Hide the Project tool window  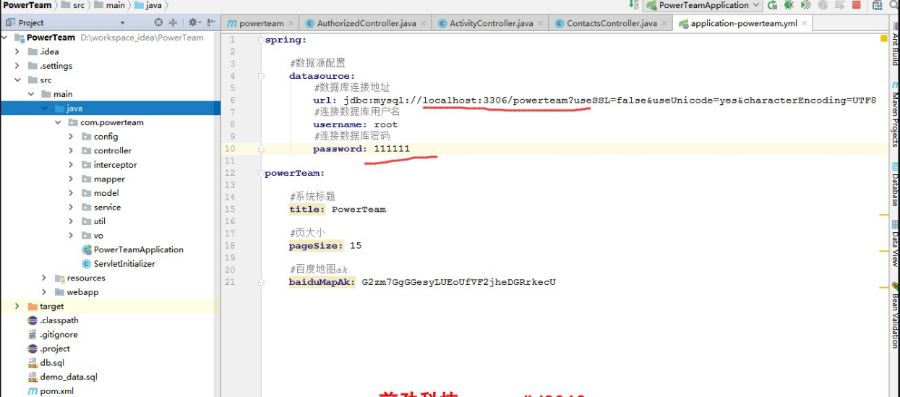pyautogui.click(x=211, y=22)
